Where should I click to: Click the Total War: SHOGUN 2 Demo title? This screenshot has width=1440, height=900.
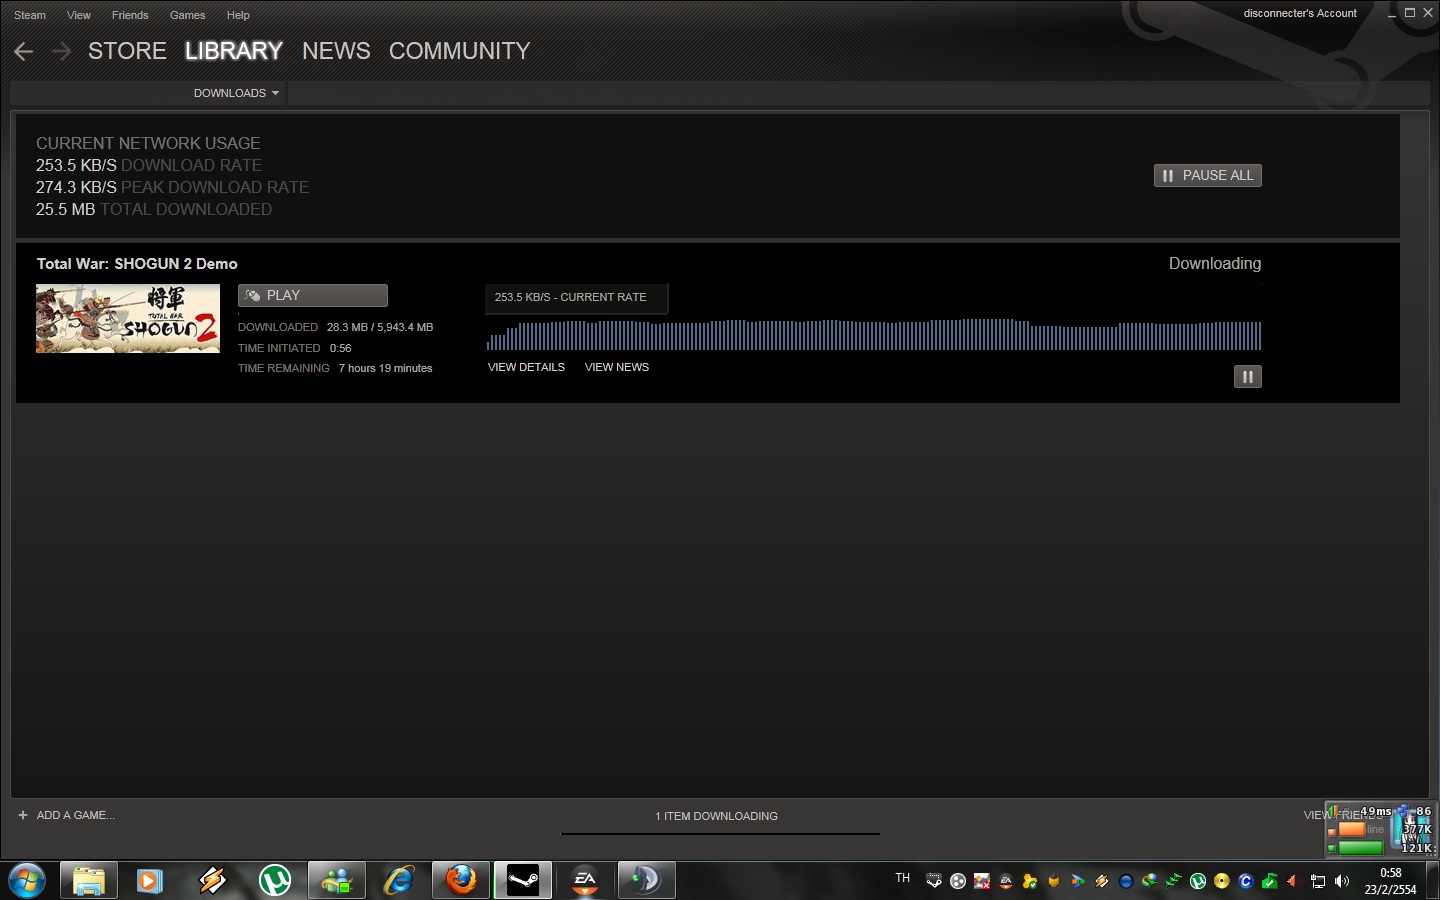click(137, 264)
